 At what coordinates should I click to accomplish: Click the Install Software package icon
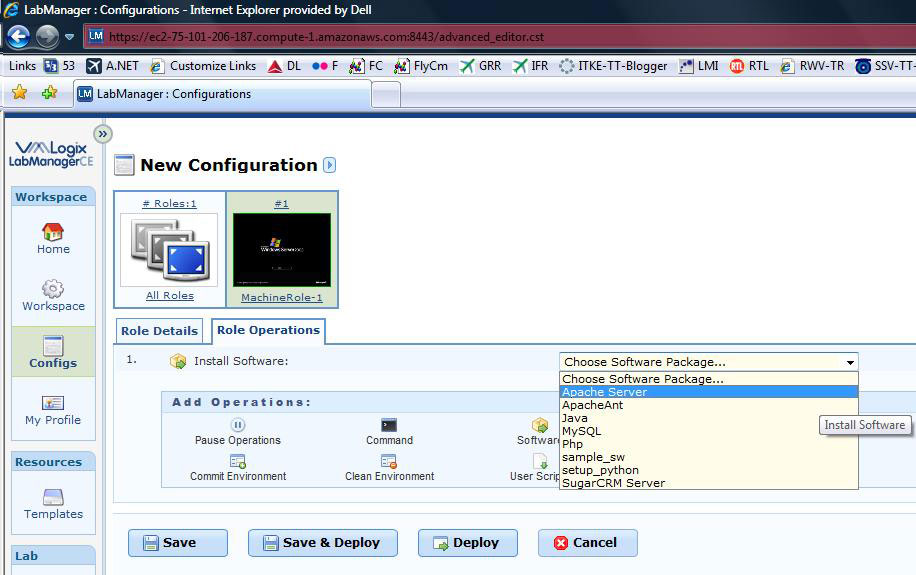178,361
